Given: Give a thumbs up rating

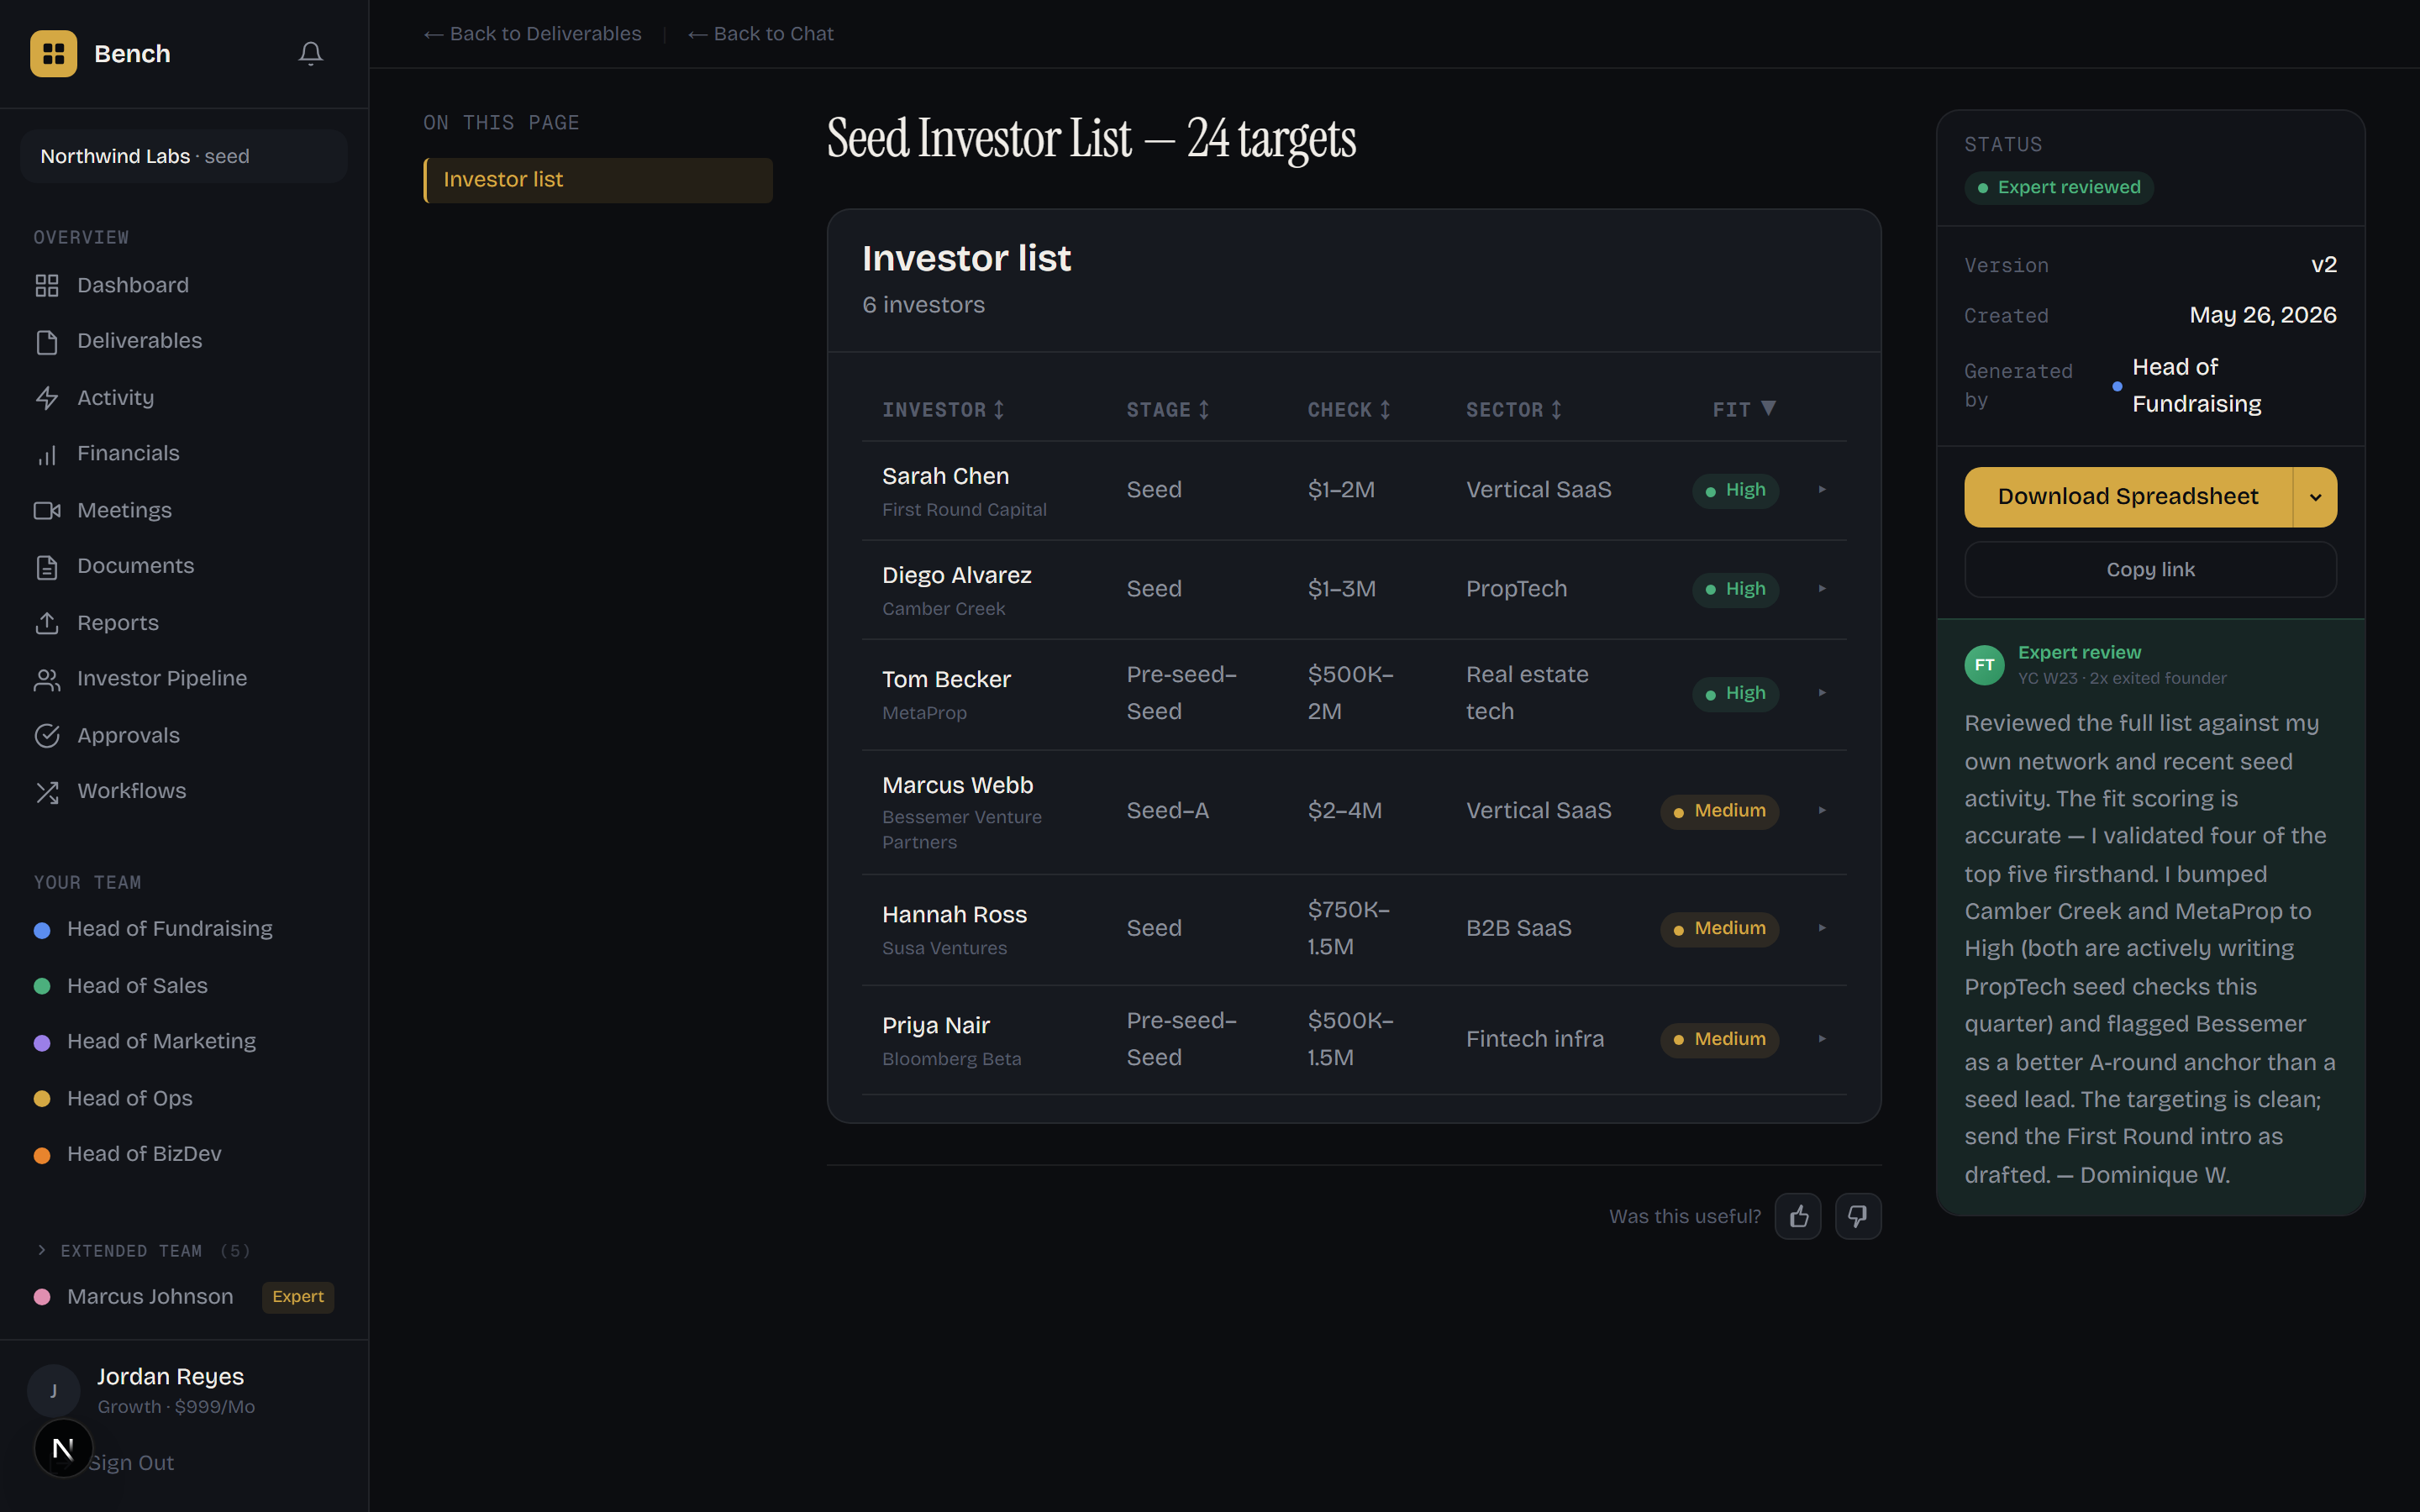Looking at the screenshot, I should 1798,1216.
